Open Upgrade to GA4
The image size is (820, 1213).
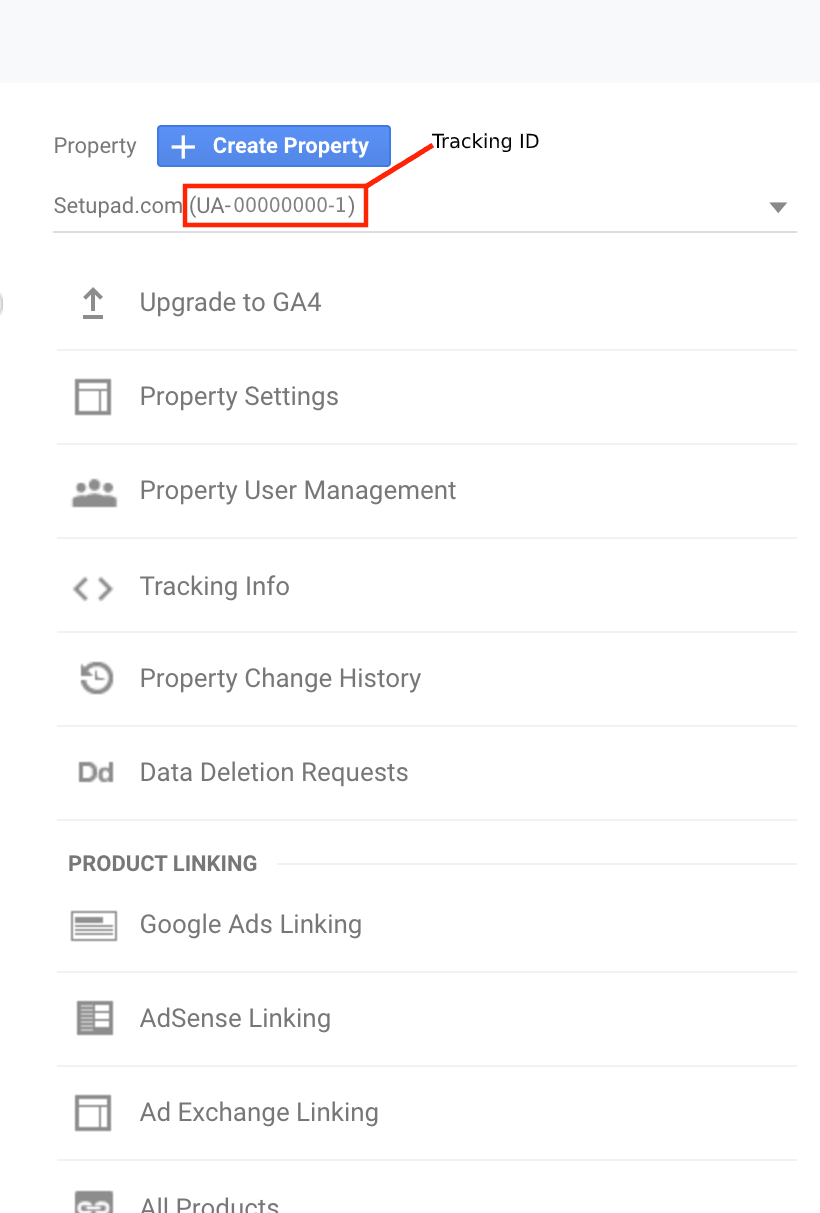coord(230,302)
